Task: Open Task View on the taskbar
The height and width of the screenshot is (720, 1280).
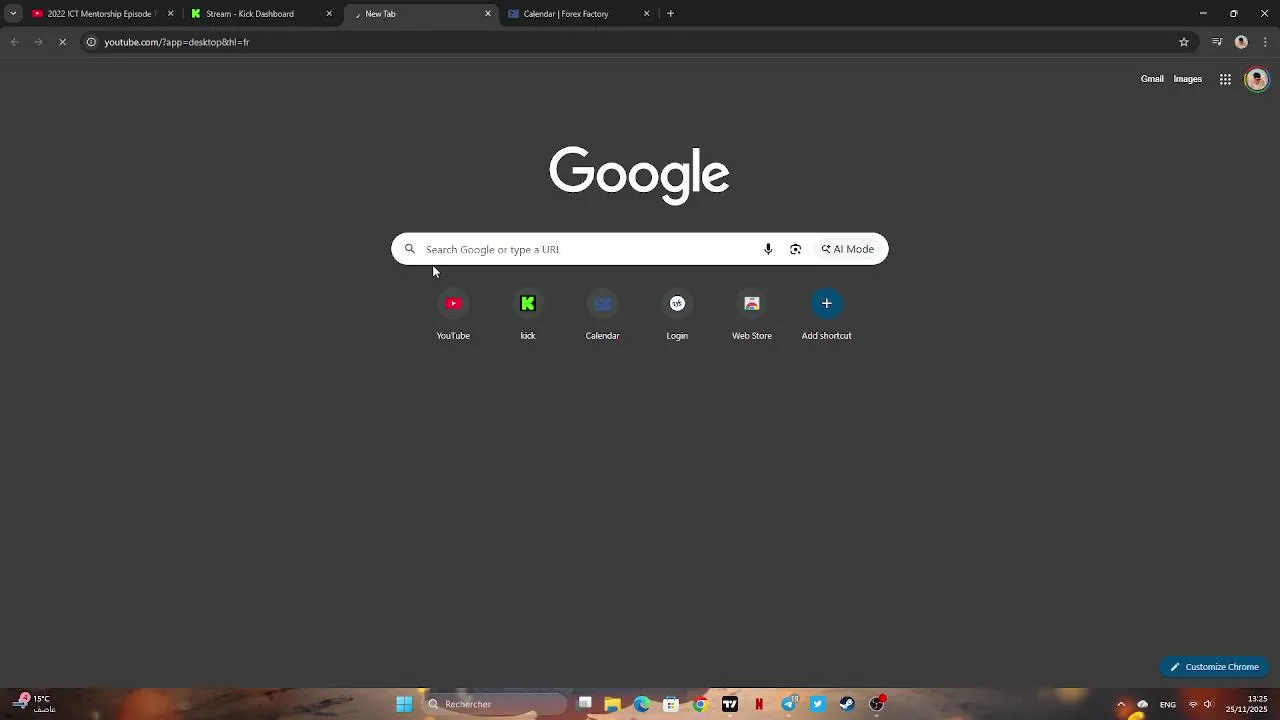Action: point(585,704)
